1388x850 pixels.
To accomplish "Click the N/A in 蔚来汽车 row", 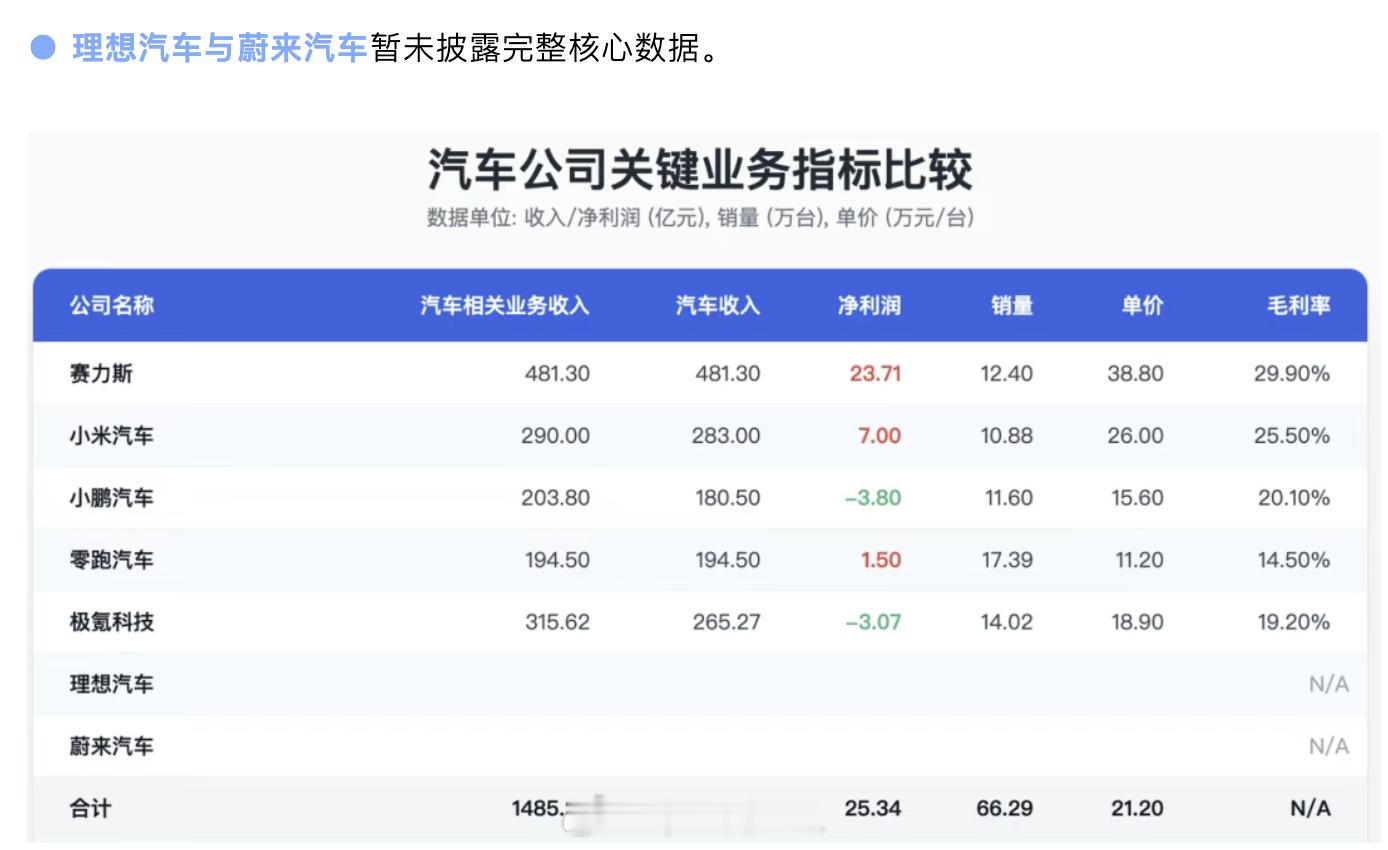I will tap(1329, 746).
